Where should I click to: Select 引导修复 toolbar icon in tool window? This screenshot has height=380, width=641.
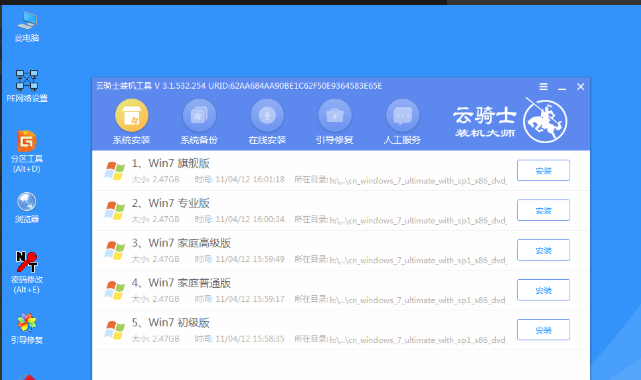334,122
